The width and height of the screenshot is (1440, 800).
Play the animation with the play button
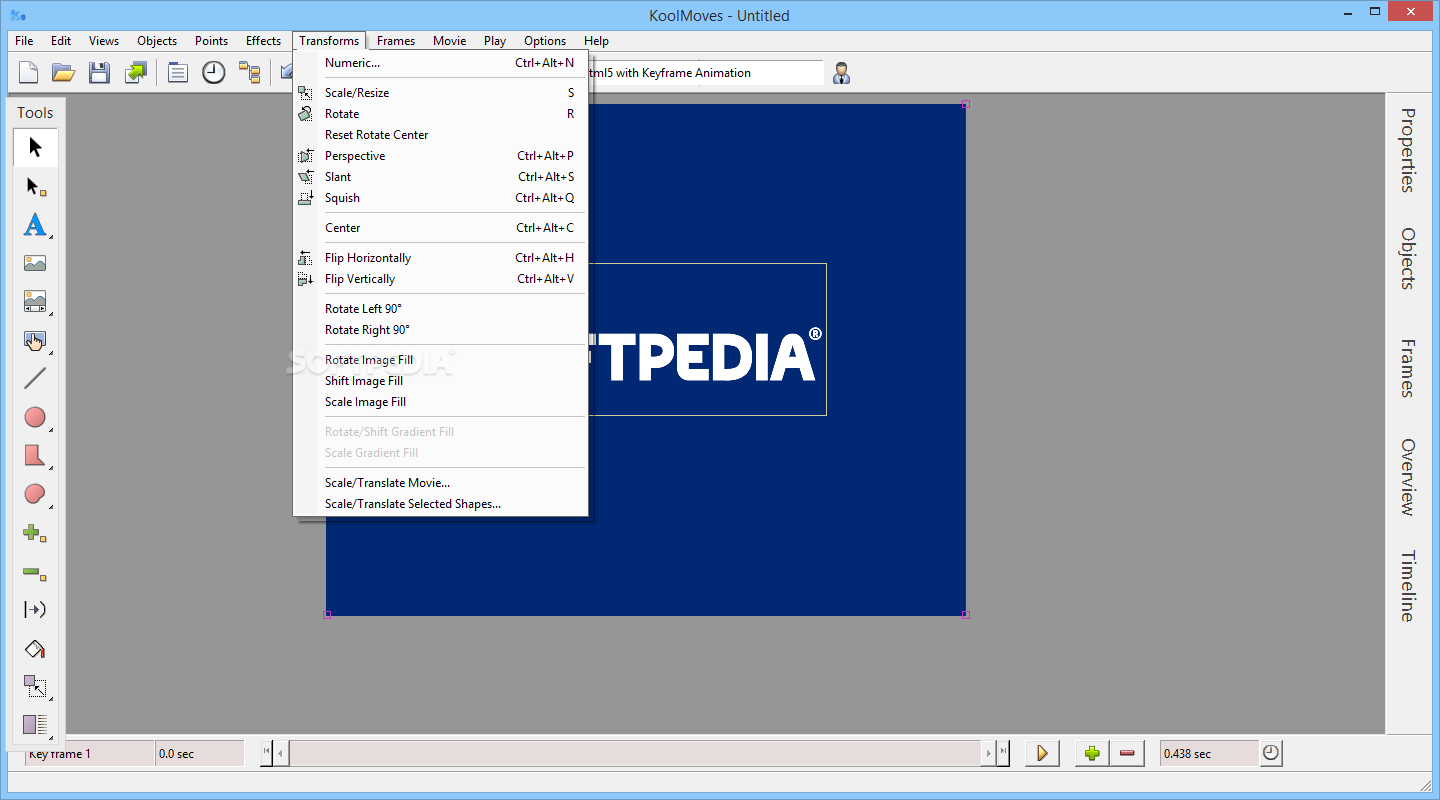coord(1042,753)
